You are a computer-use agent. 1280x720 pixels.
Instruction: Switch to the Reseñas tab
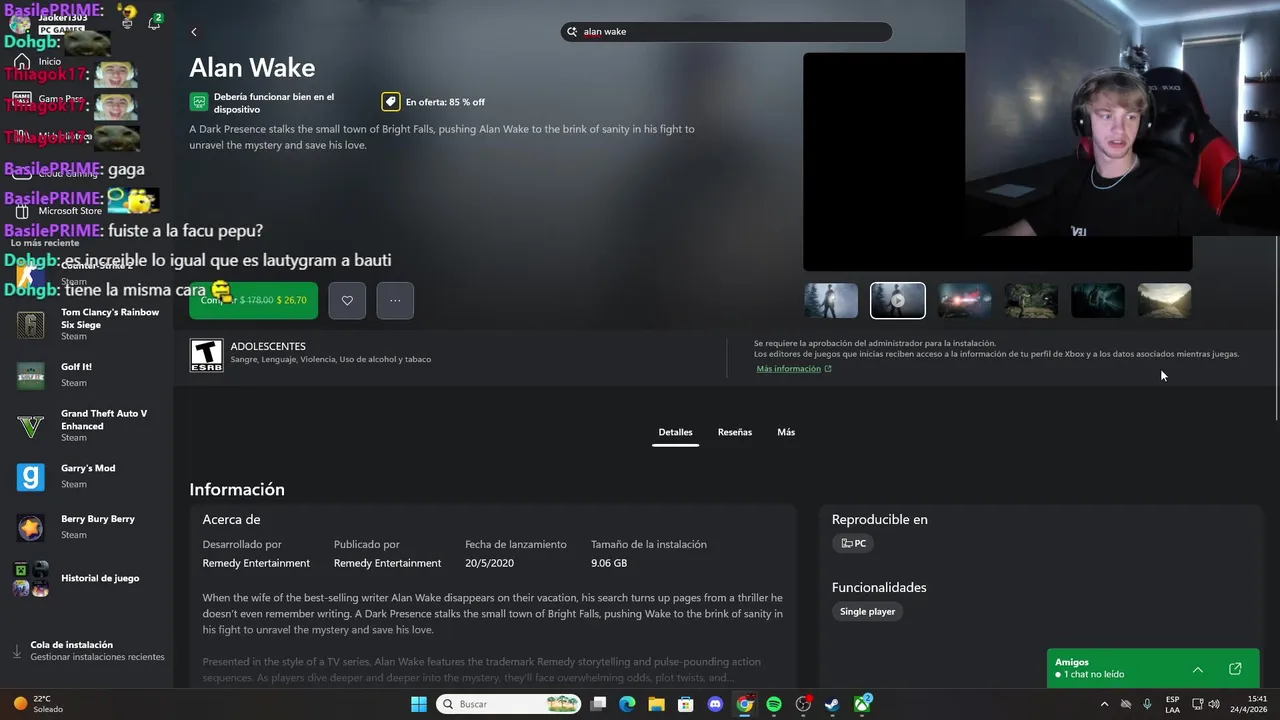pos(735,432)
